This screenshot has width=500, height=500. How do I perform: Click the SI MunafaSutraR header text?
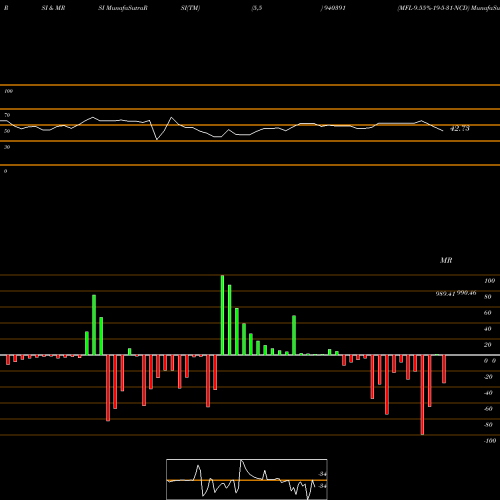coord(123,8)
